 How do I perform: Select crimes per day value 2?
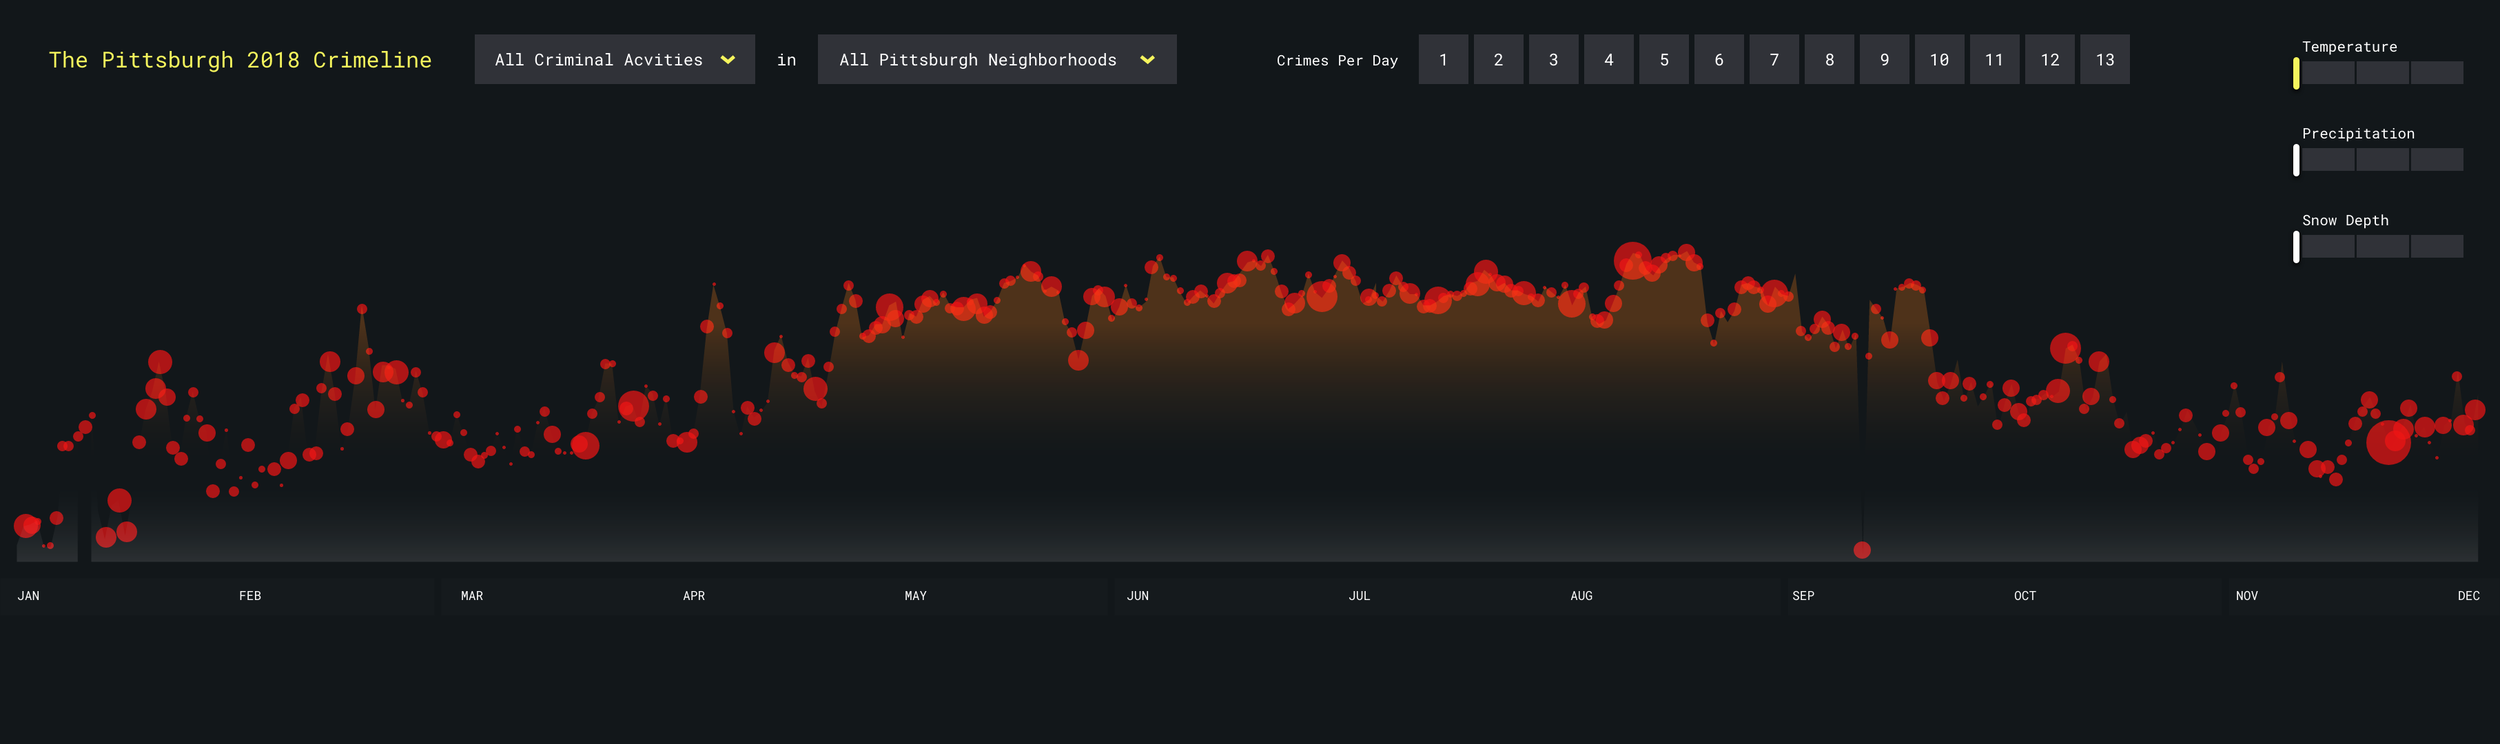tap(1498, 59)
